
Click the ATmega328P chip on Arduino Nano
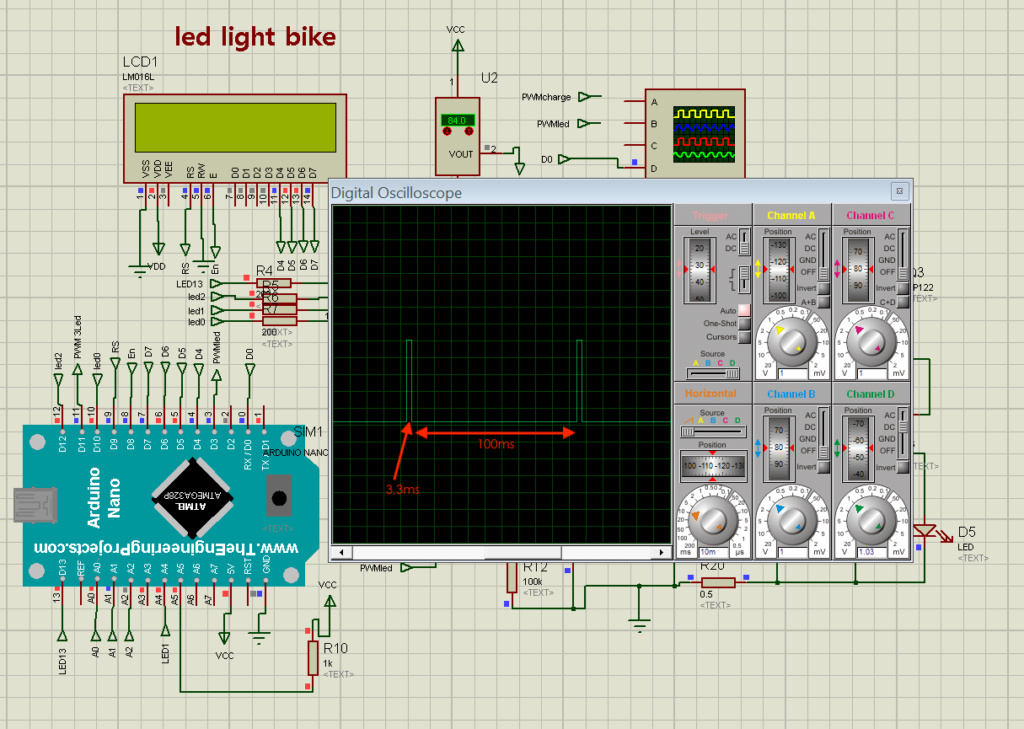coord(192,498)
